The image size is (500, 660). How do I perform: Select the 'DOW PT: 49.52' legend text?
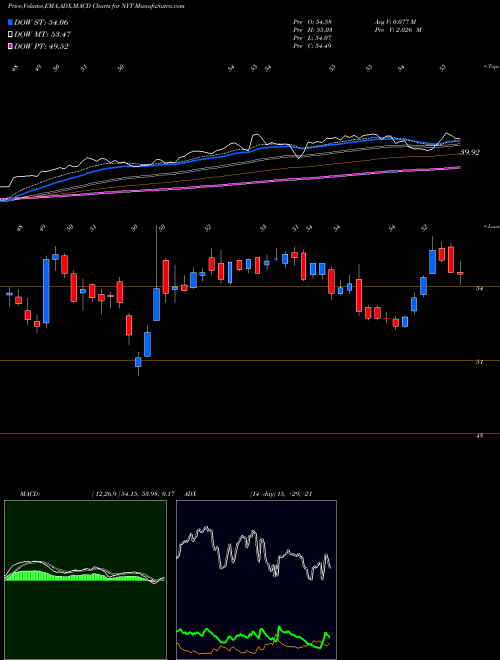point(41,46)
